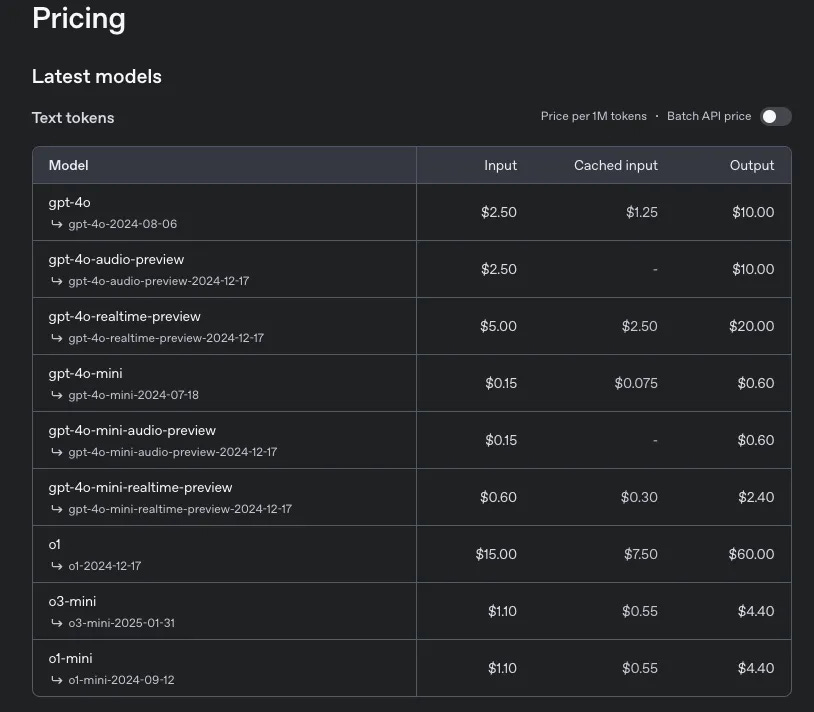Click the arrow icon beside gpt-4o-audio-preview-2024-12-17
This screenshot has width=814, height=712.
[57, 281]
